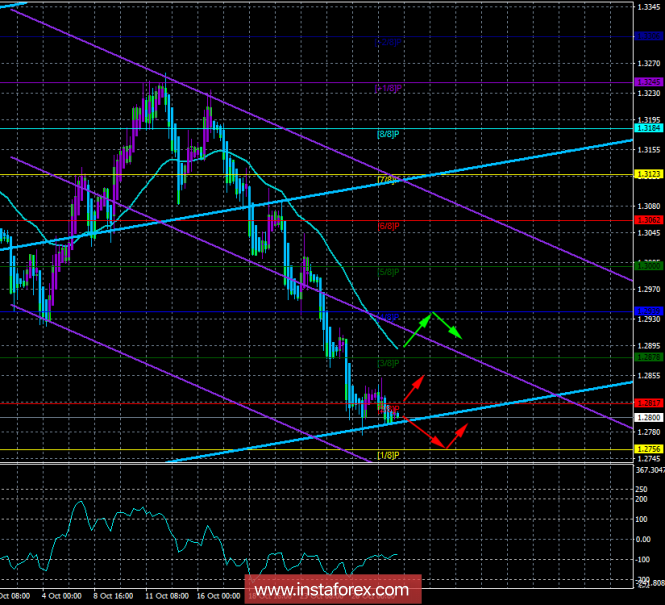Viewport: 665px width, 605px height.
Task: Click the [6/8]P Murray level label
Action: coord(388,226)
